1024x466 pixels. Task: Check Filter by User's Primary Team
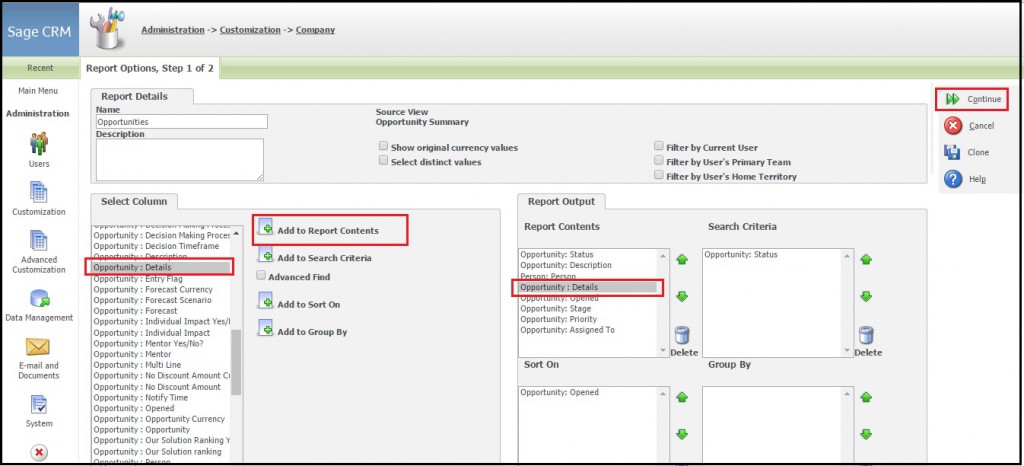click(659, 161)
